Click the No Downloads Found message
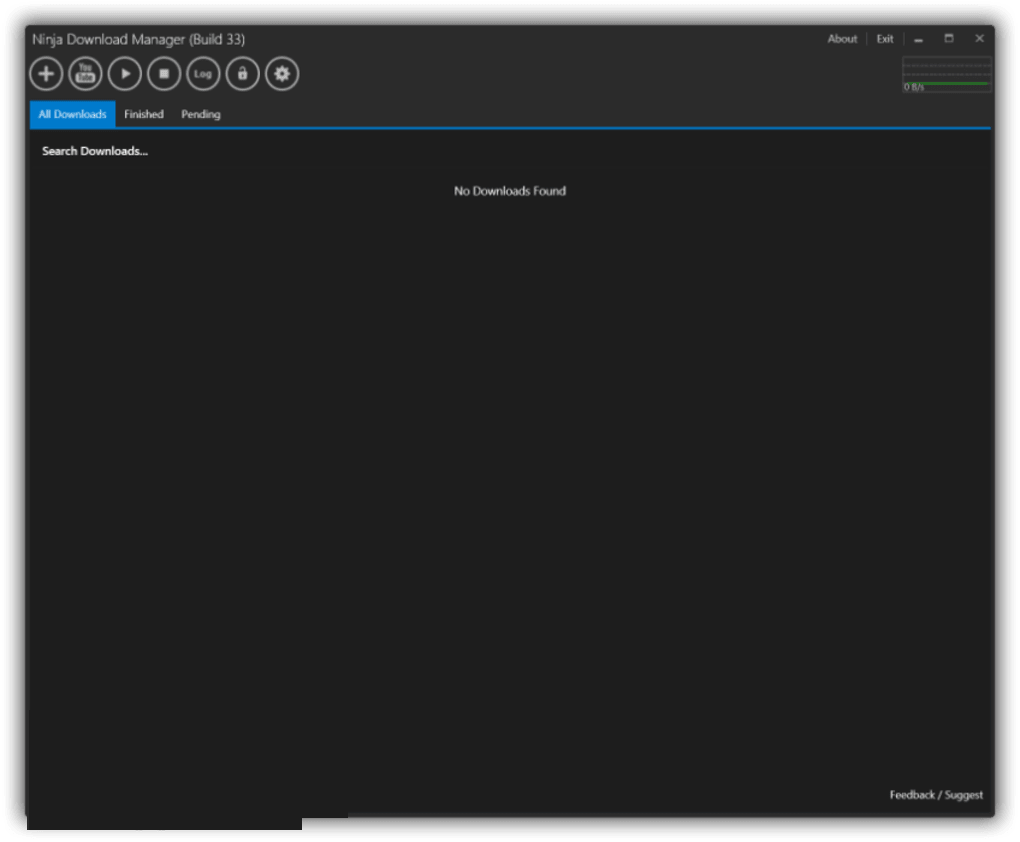The height and width of the screenshot is (842, 1020). (x=509, y=191)
